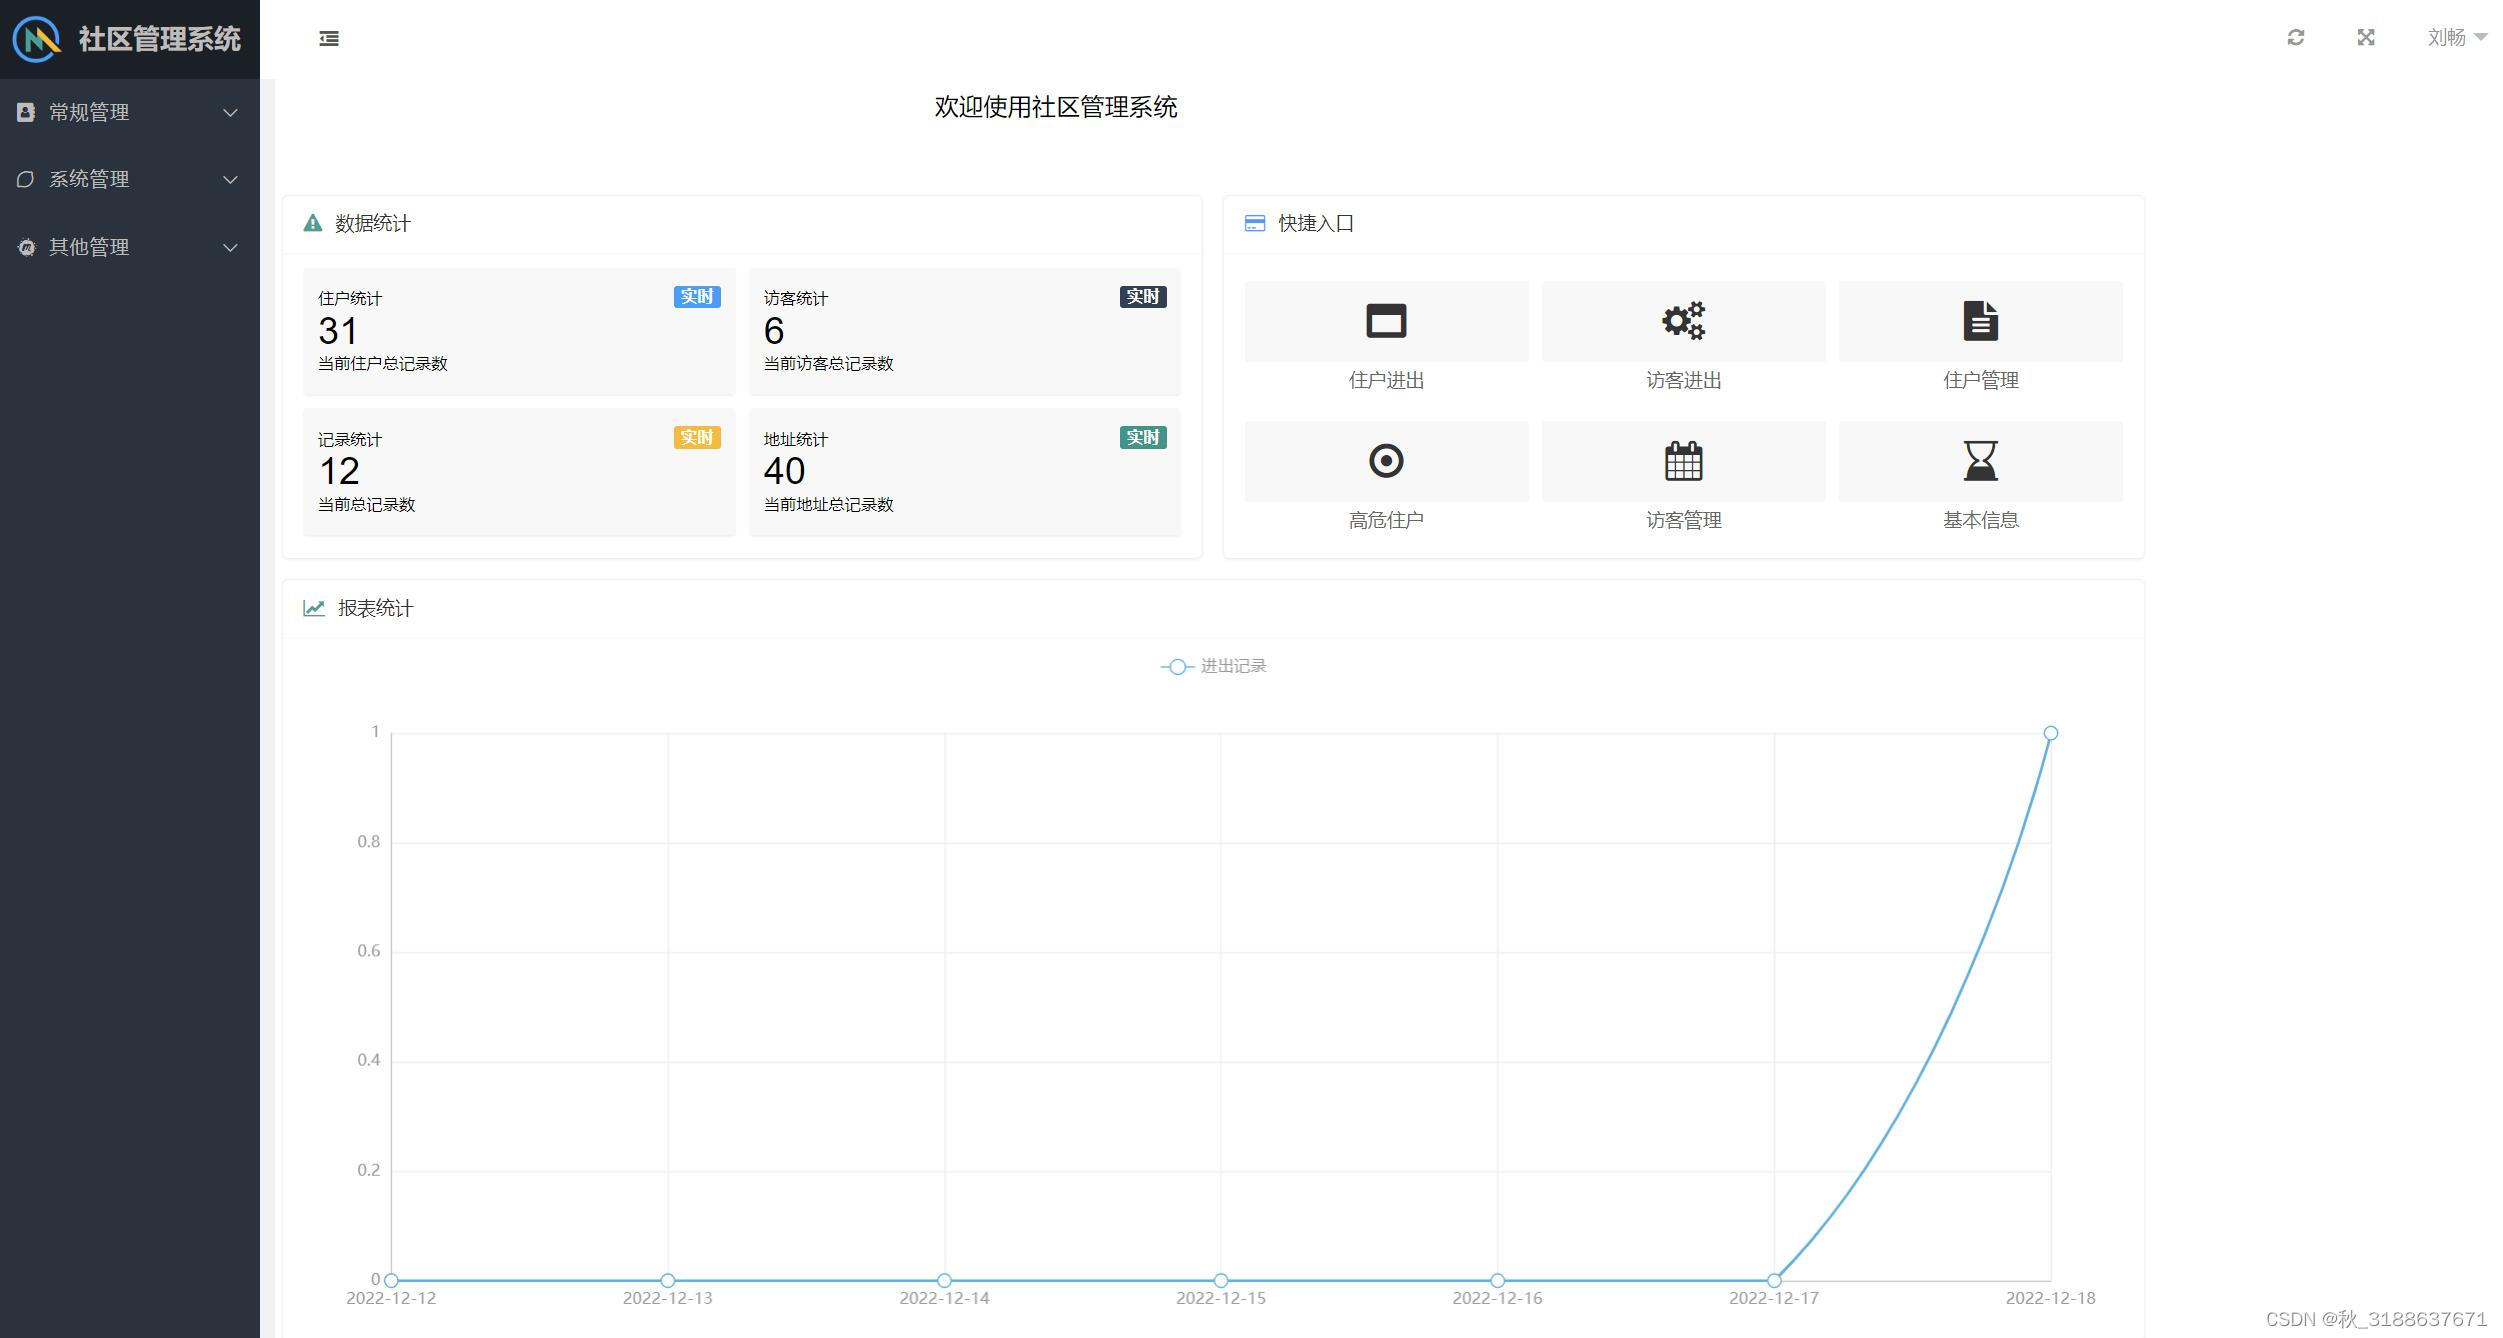2503x1338 pixels.
Task: Click the 高危住户 label link
Action: (x=1386, y=520)
